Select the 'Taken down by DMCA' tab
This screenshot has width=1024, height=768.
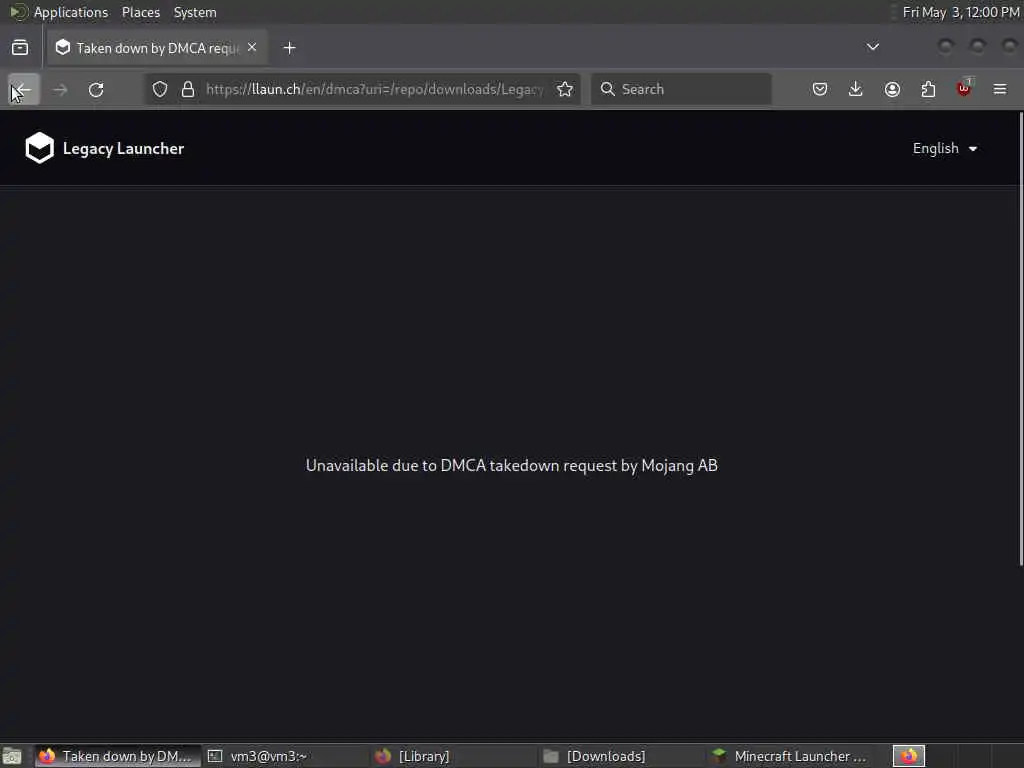pyautogui.click(x=157, y=48)
